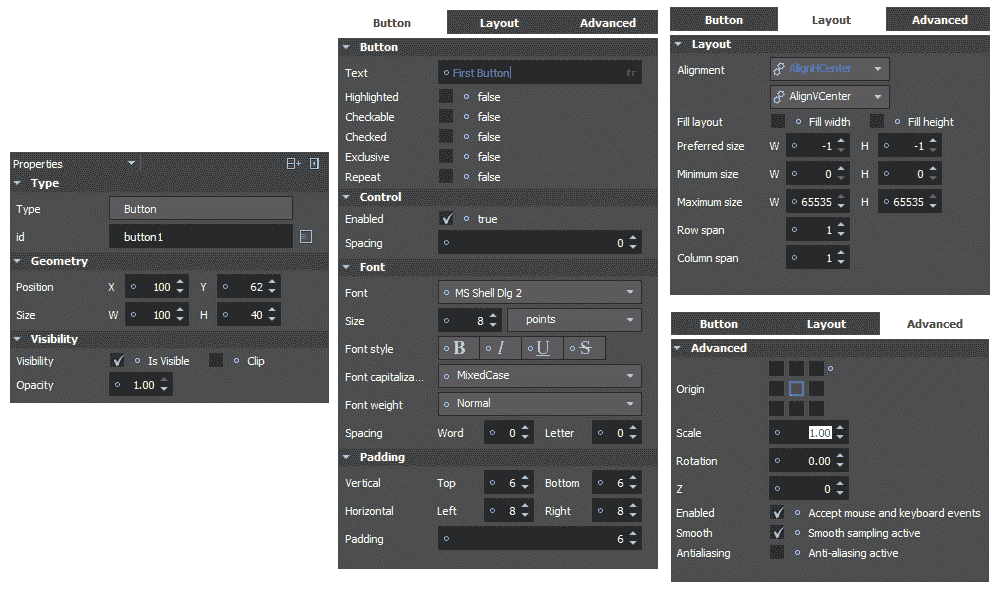
Task: Select the center Origin grid point
Action: tap(796, 388)
